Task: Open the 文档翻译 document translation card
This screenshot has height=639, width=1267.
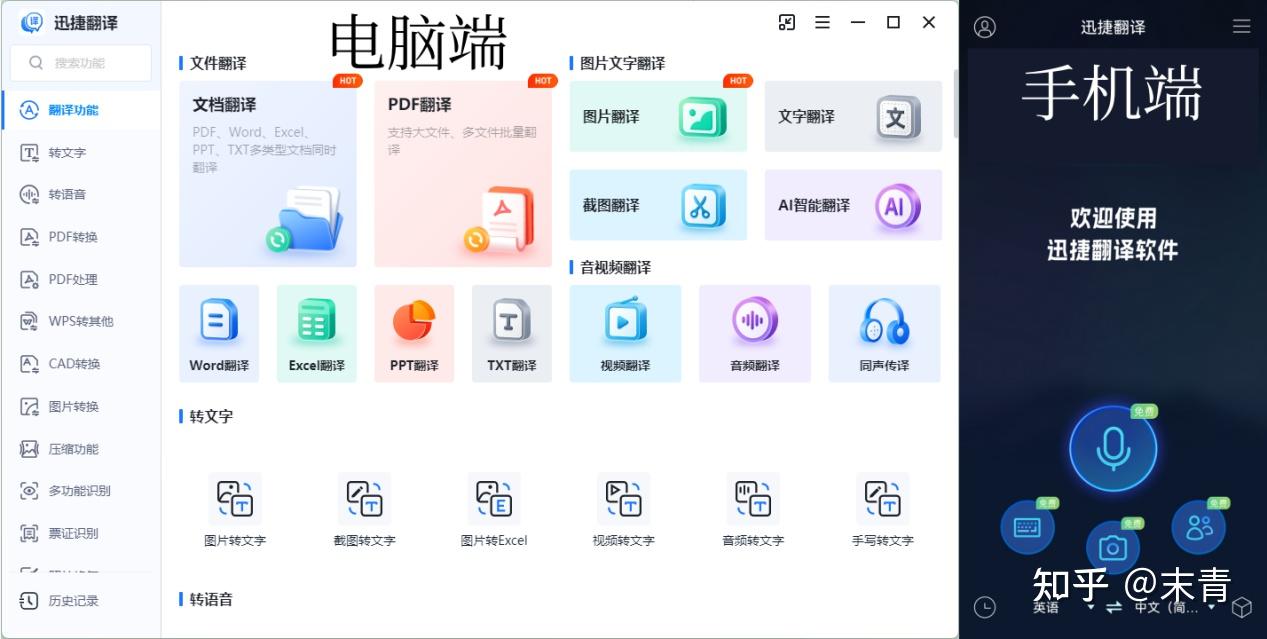Action: (x=267, y=174)
